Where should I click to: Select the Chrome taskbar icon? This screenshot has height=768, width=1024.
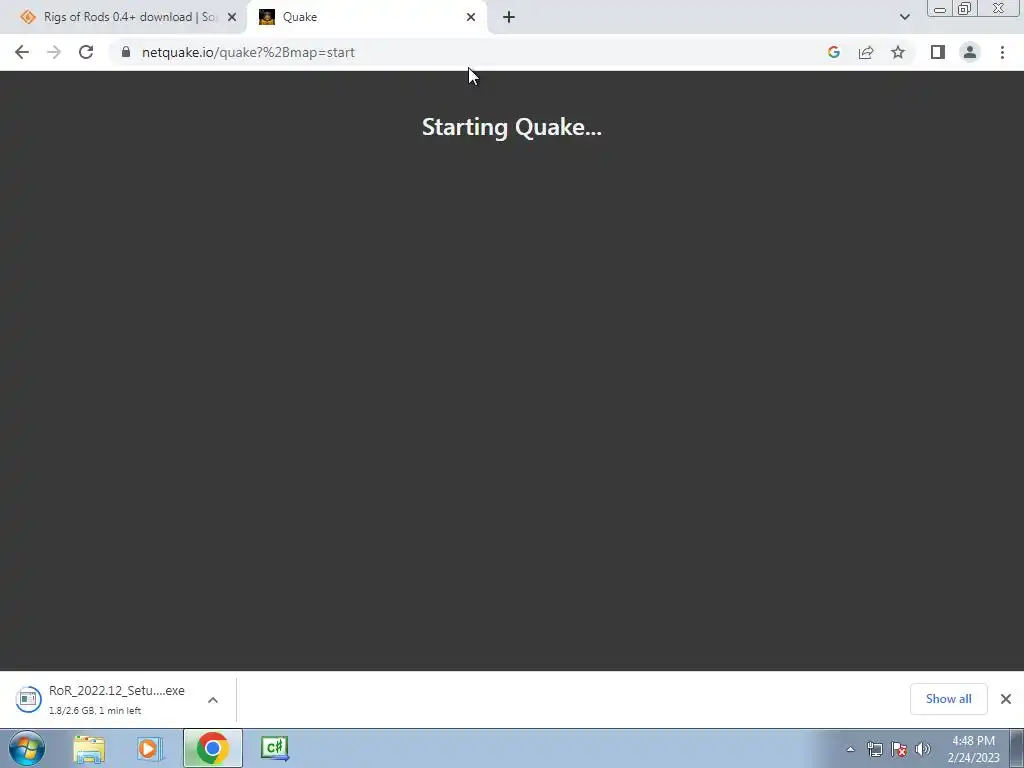[212, 748]
